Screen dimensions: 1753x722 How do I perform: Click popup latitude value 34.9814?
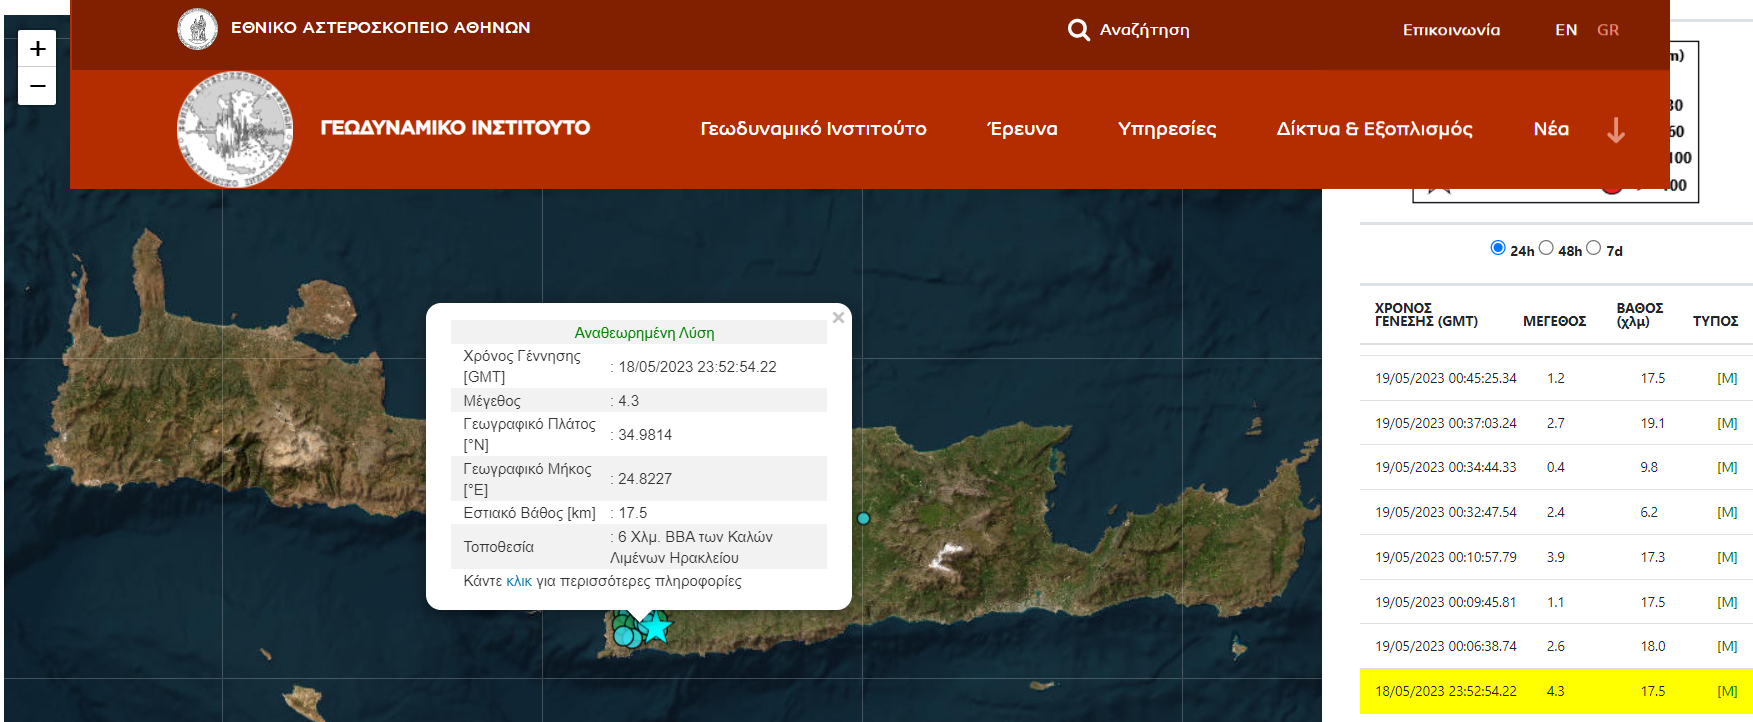645,435
